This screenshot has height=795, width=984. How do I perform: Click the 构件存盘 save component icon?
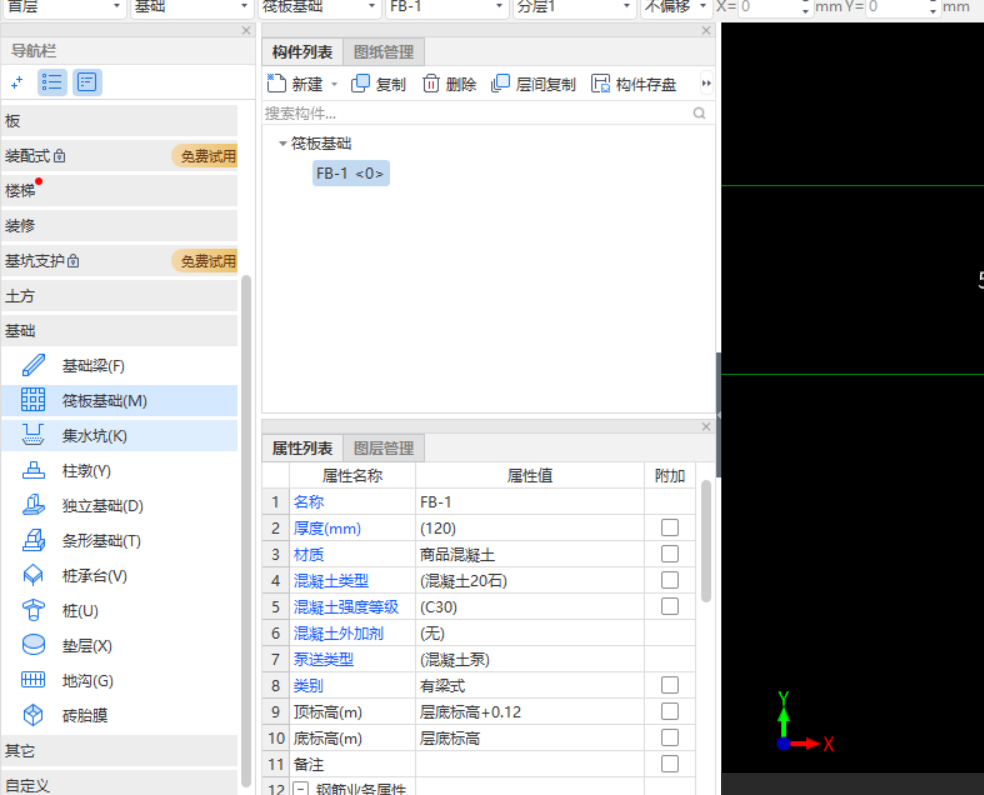tap(601, 83)
